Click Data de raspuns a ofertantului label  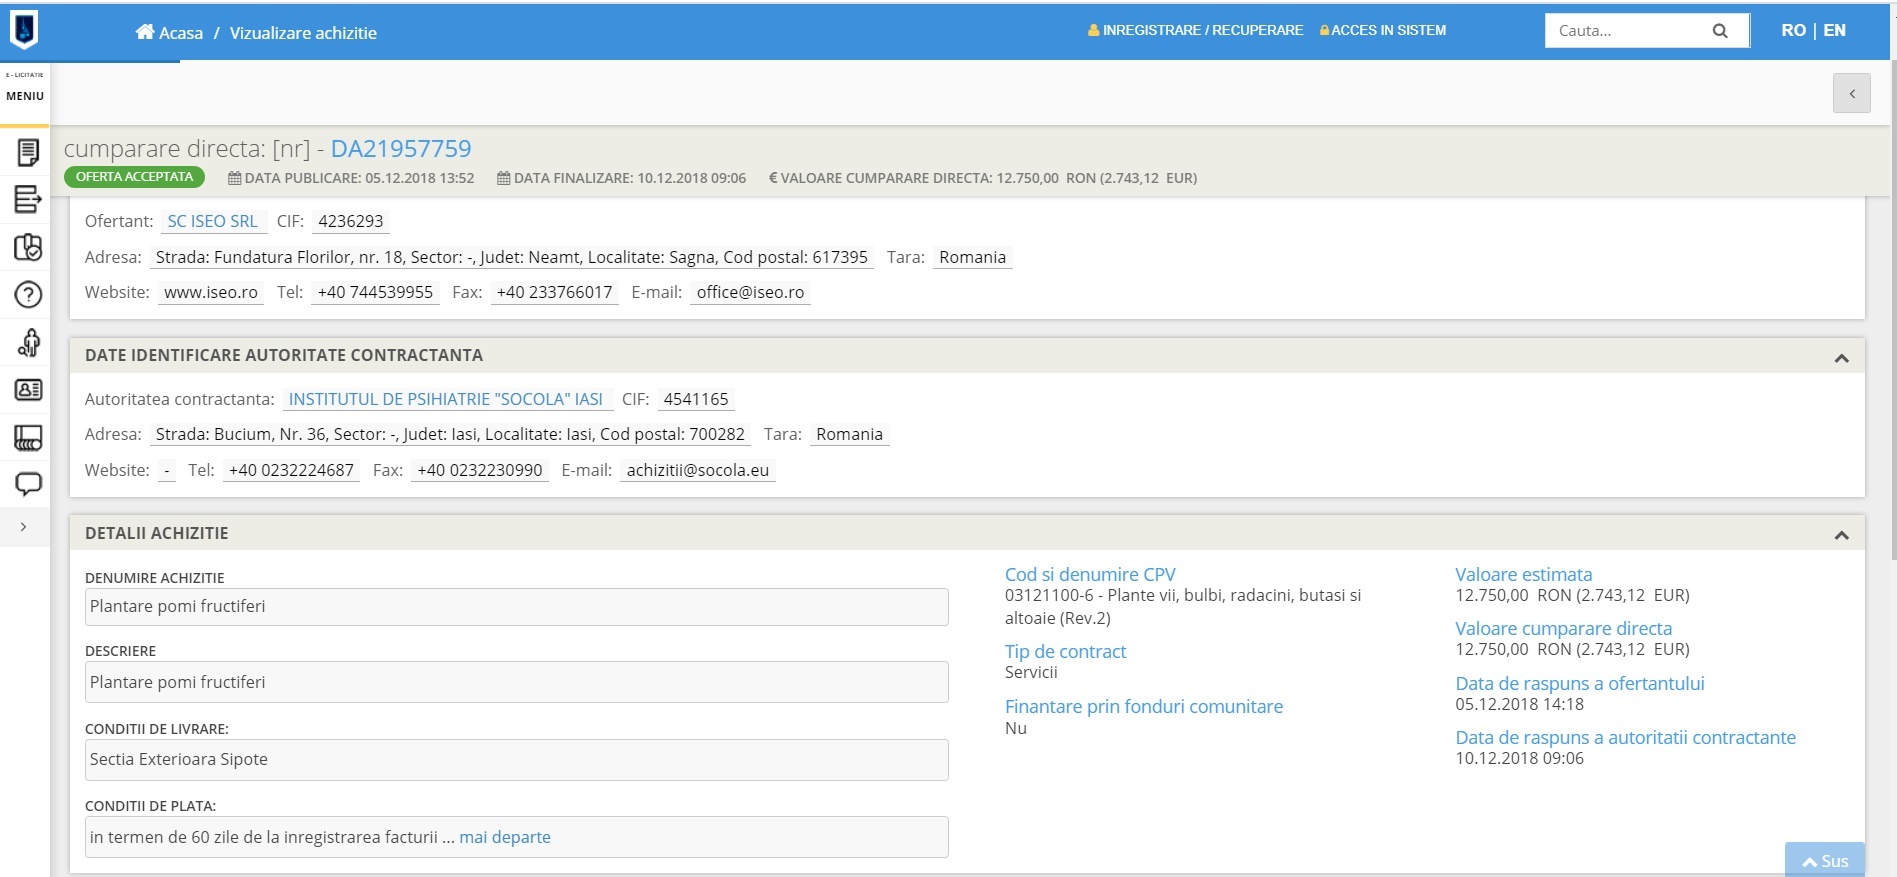pos(1579,683)
